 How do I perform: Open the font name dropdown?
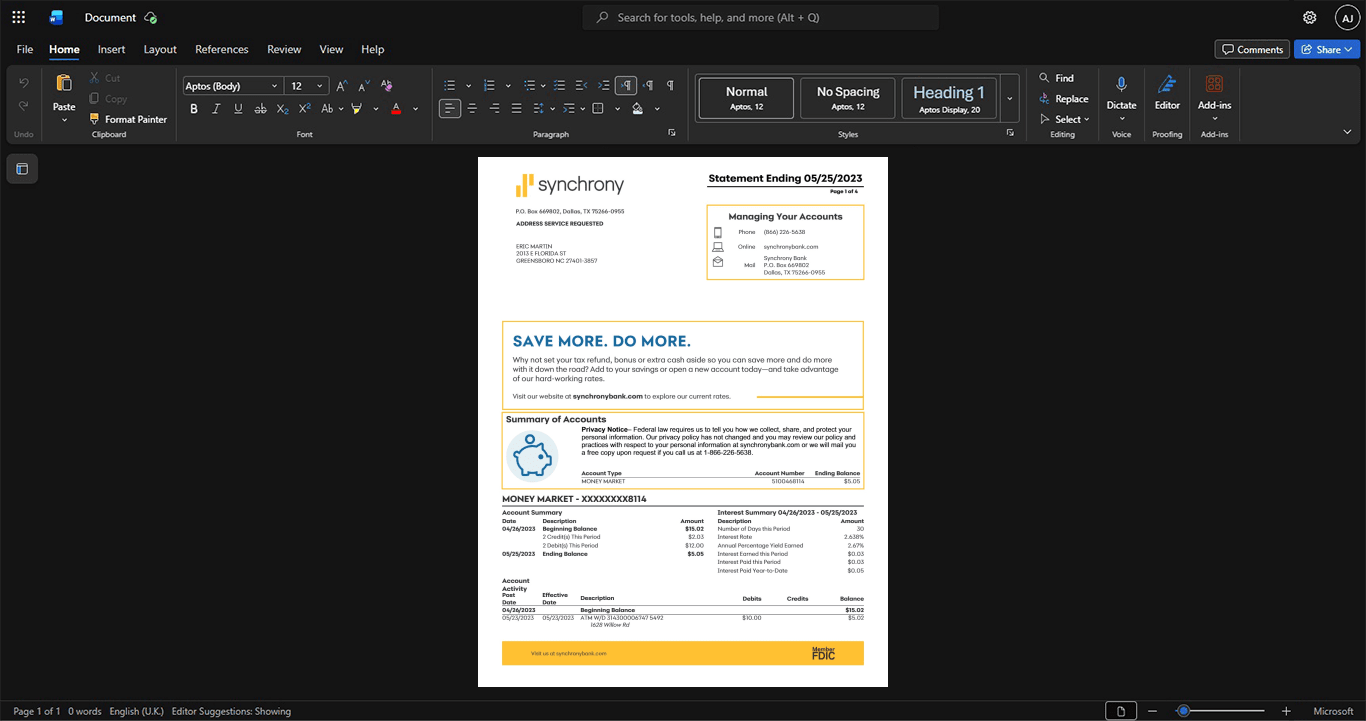(x=274, y=86)
